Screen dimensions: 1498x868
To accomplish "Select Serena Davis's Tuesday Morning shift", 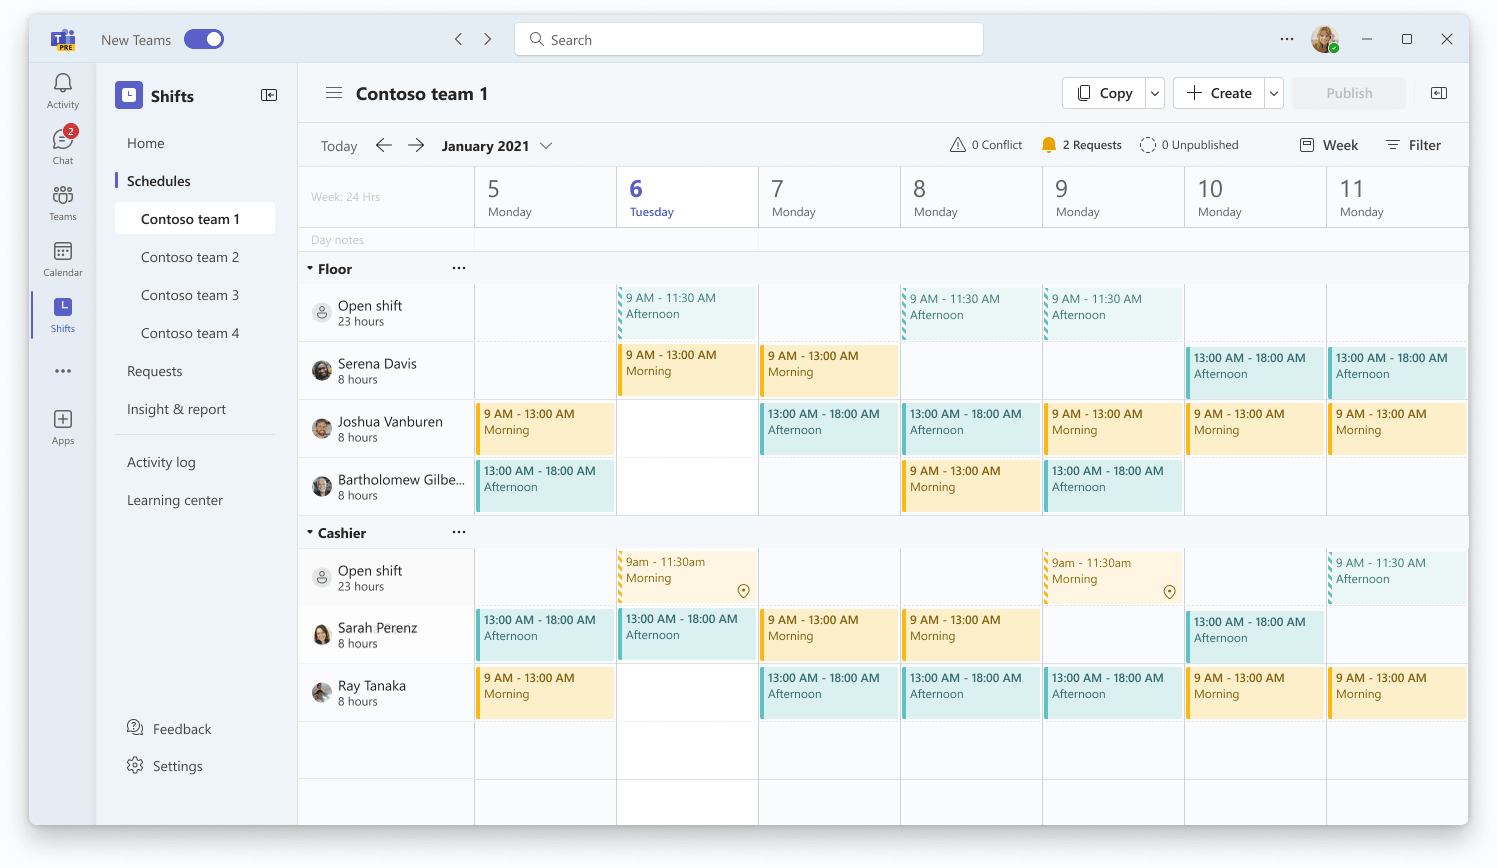I will point(687,369).
